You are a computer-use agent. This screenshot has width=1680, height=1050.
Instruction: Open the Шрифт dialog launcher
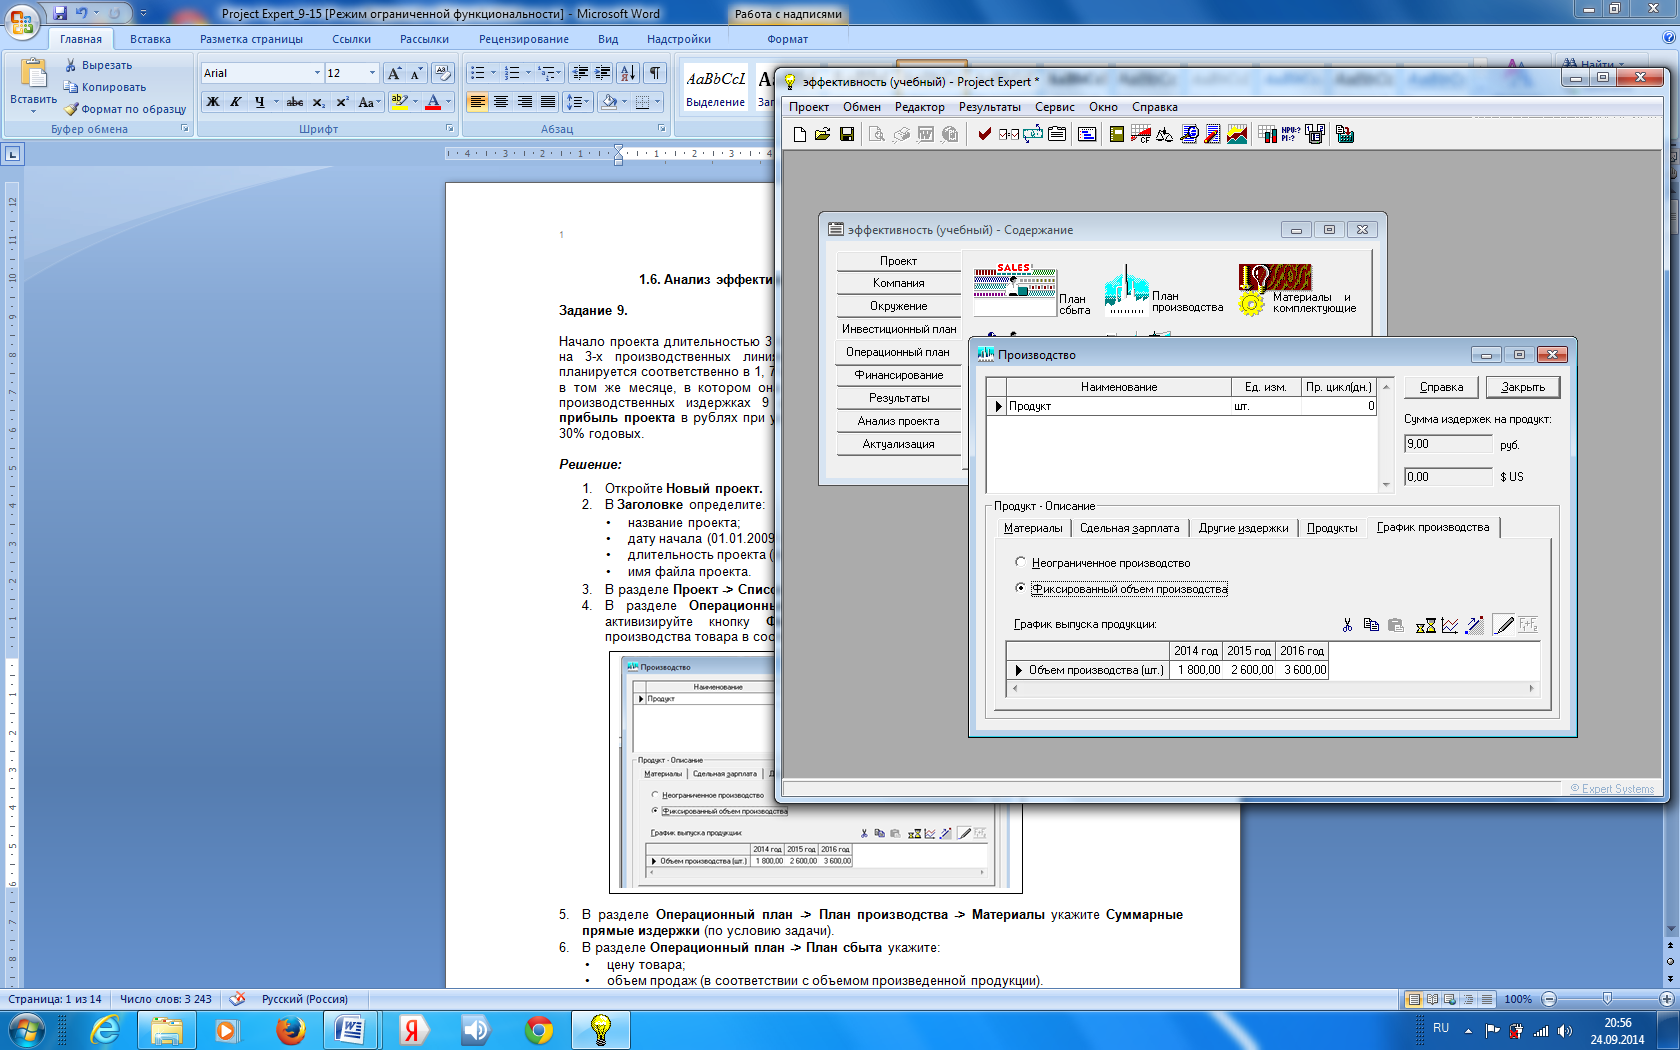click(449, 129)
